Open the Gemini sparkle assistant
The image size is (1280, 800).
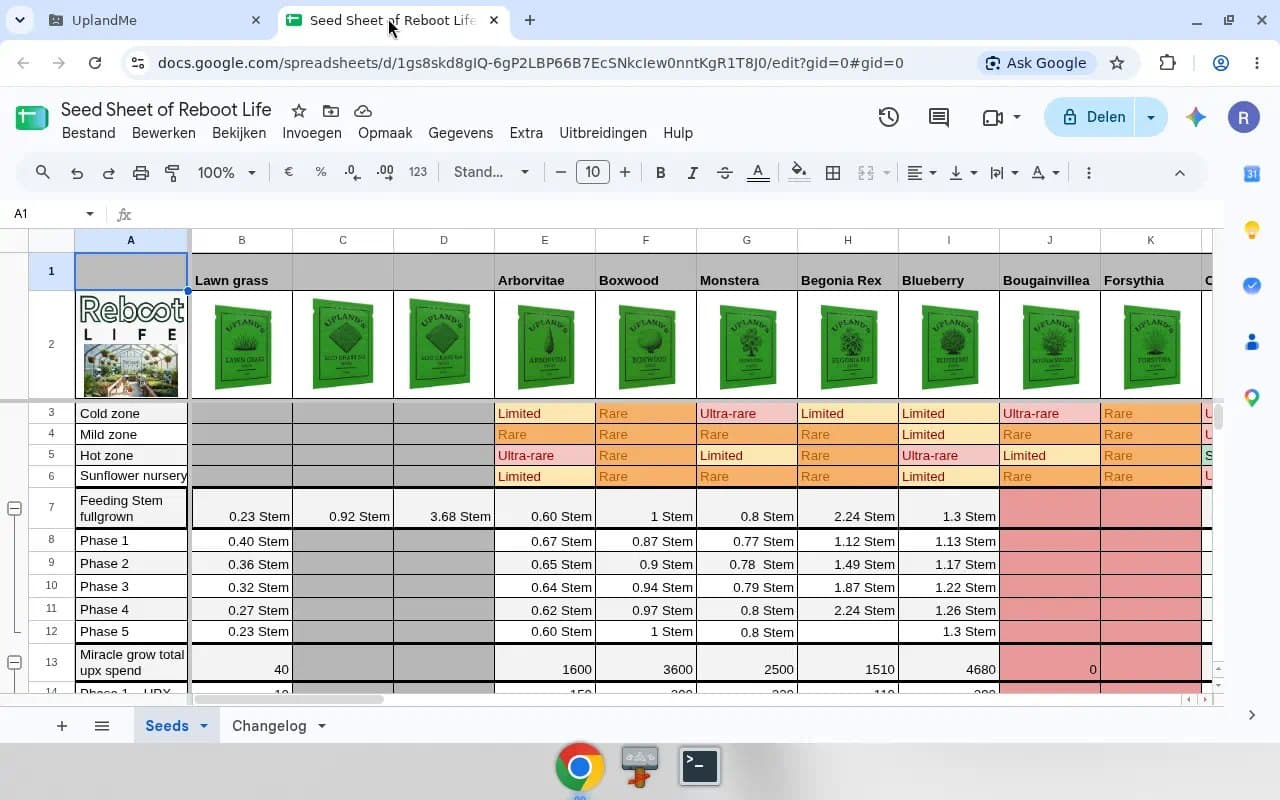click(1196, 117)
